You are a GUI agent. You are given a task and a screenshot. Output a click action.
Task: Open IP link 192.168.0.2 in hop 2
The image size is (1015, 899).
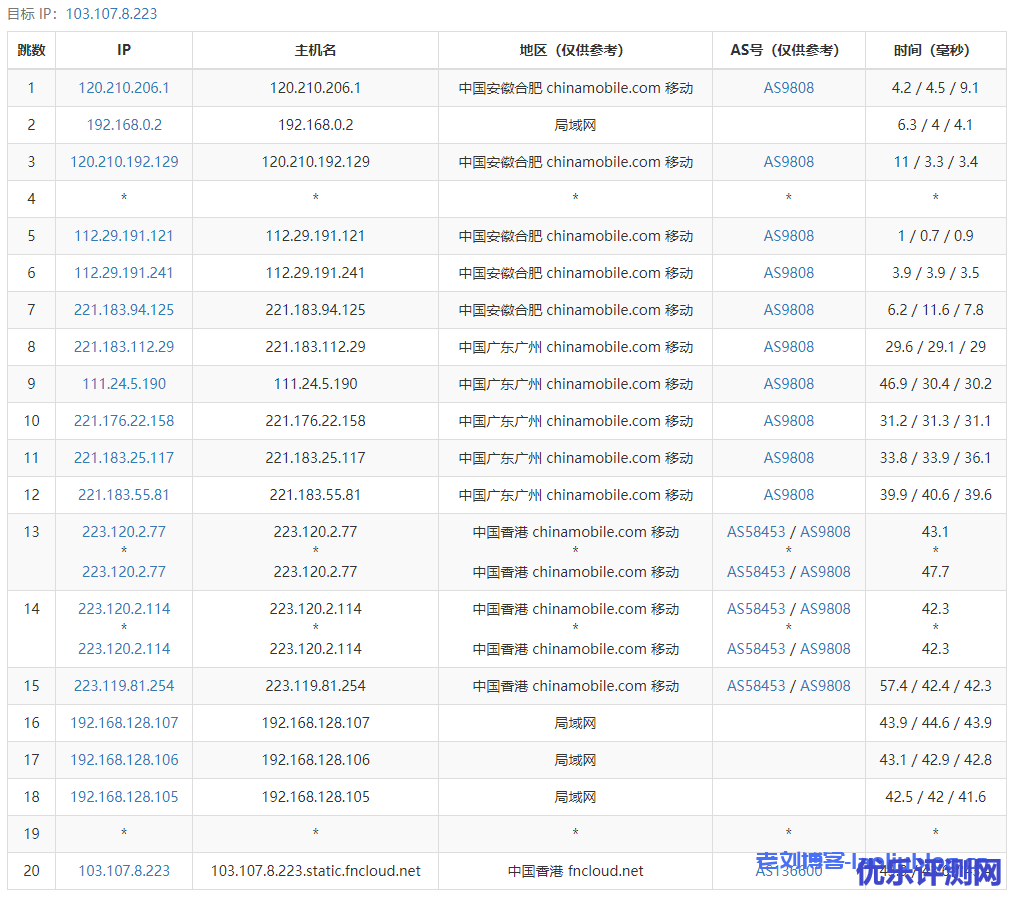[124, 125]
